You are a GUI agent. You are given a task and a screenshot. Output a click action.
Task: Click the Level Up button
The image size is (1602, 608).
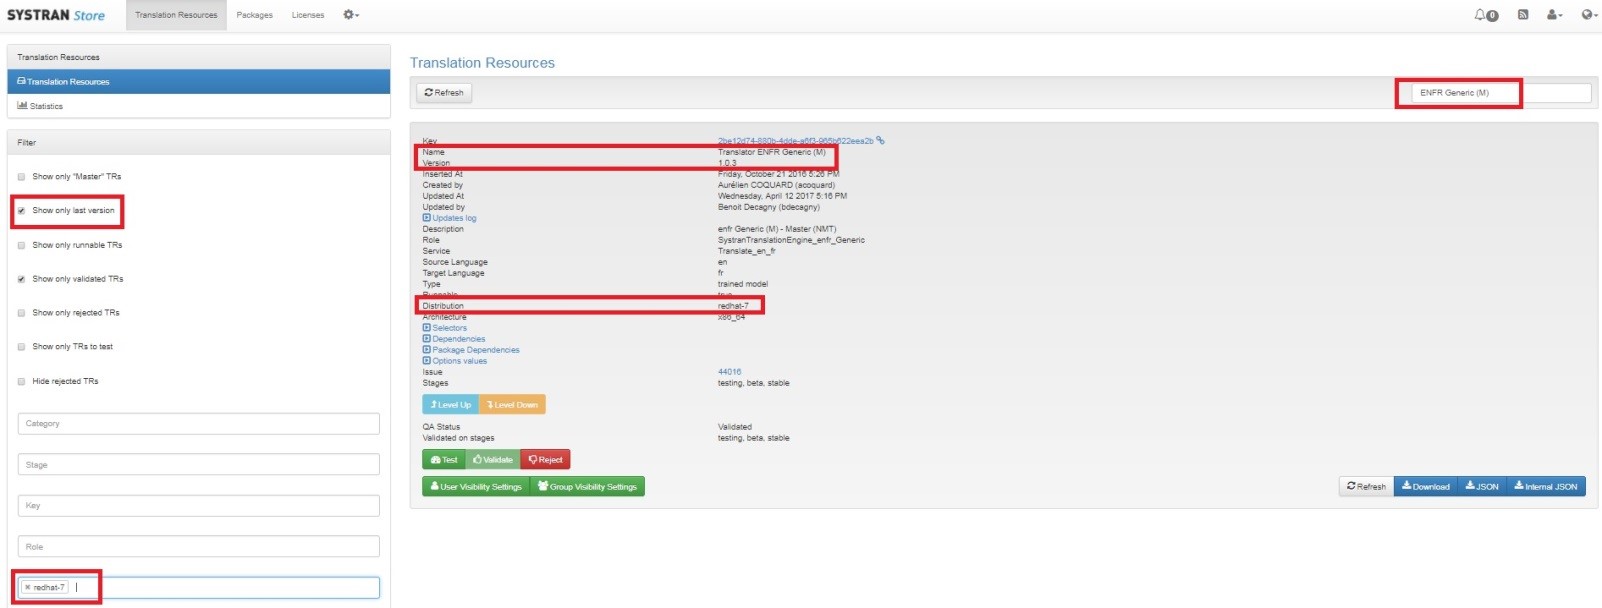pyautogui.click(x=451, y=405)
